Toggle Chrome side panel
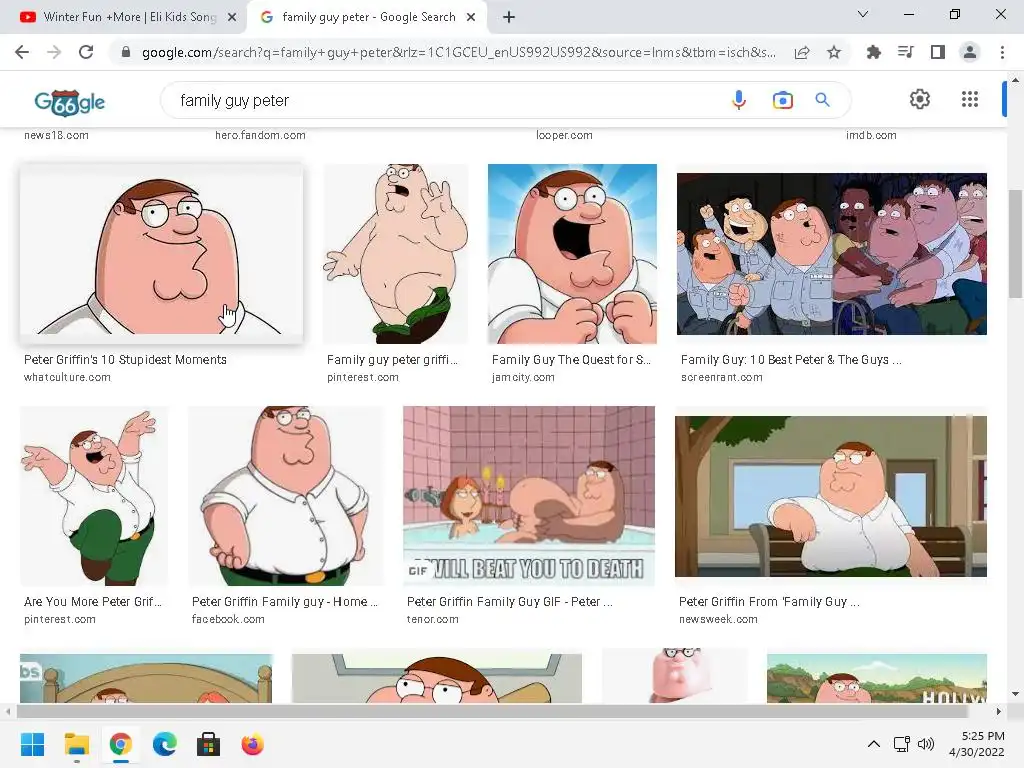The image size is (1024, 768). click(x=938, y=52)
